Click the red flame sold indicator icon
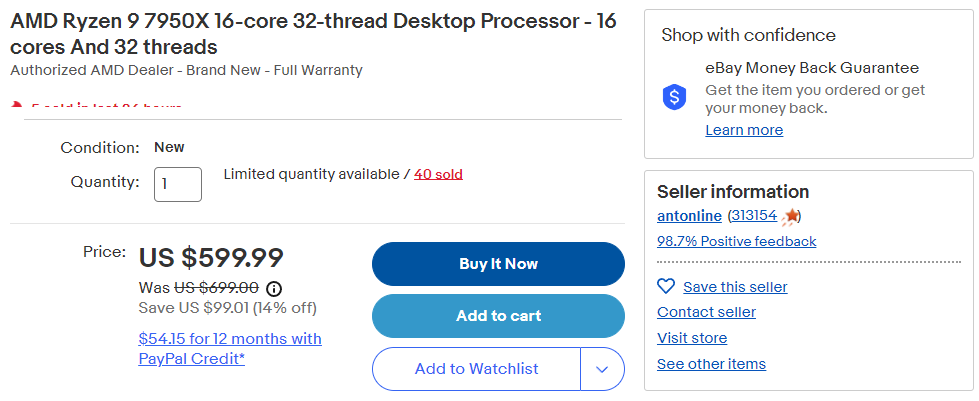 [x=17, y=105]
